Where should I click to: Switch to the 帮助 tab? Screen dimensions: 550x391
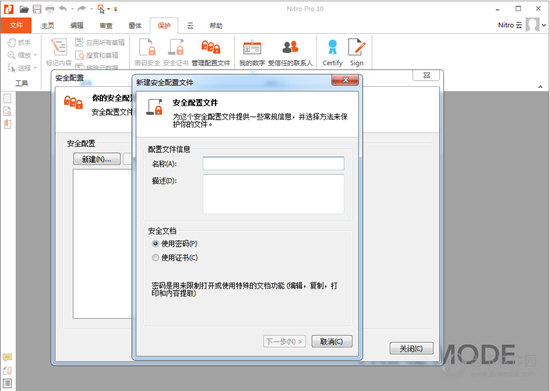tap(216, 26)
